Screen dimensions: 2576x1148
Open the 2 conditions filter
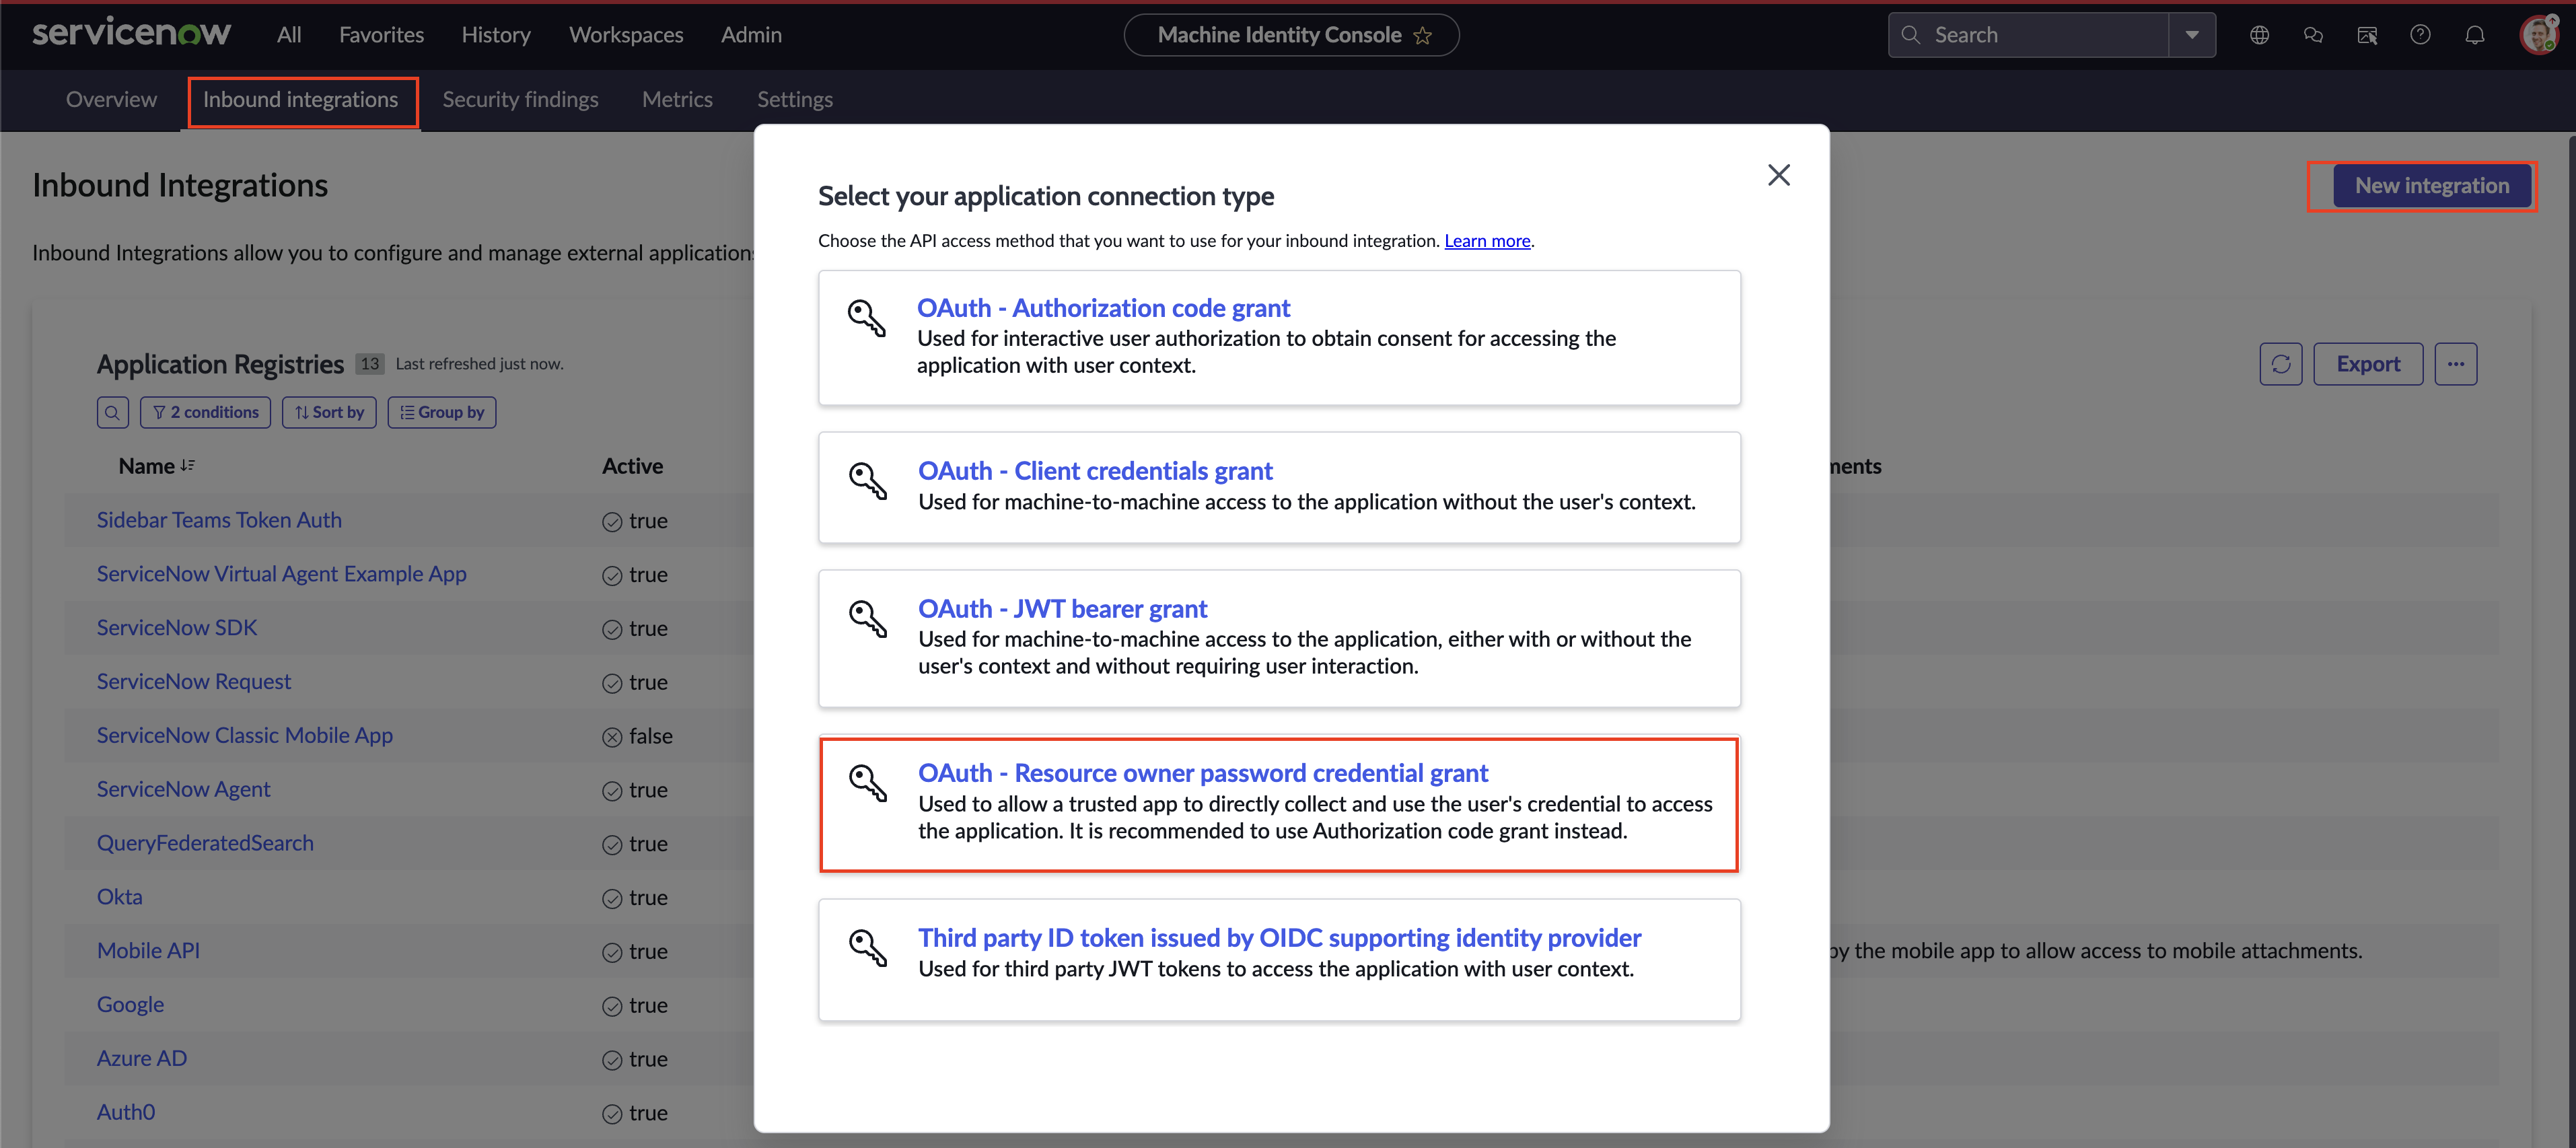(x=205, y=412)
